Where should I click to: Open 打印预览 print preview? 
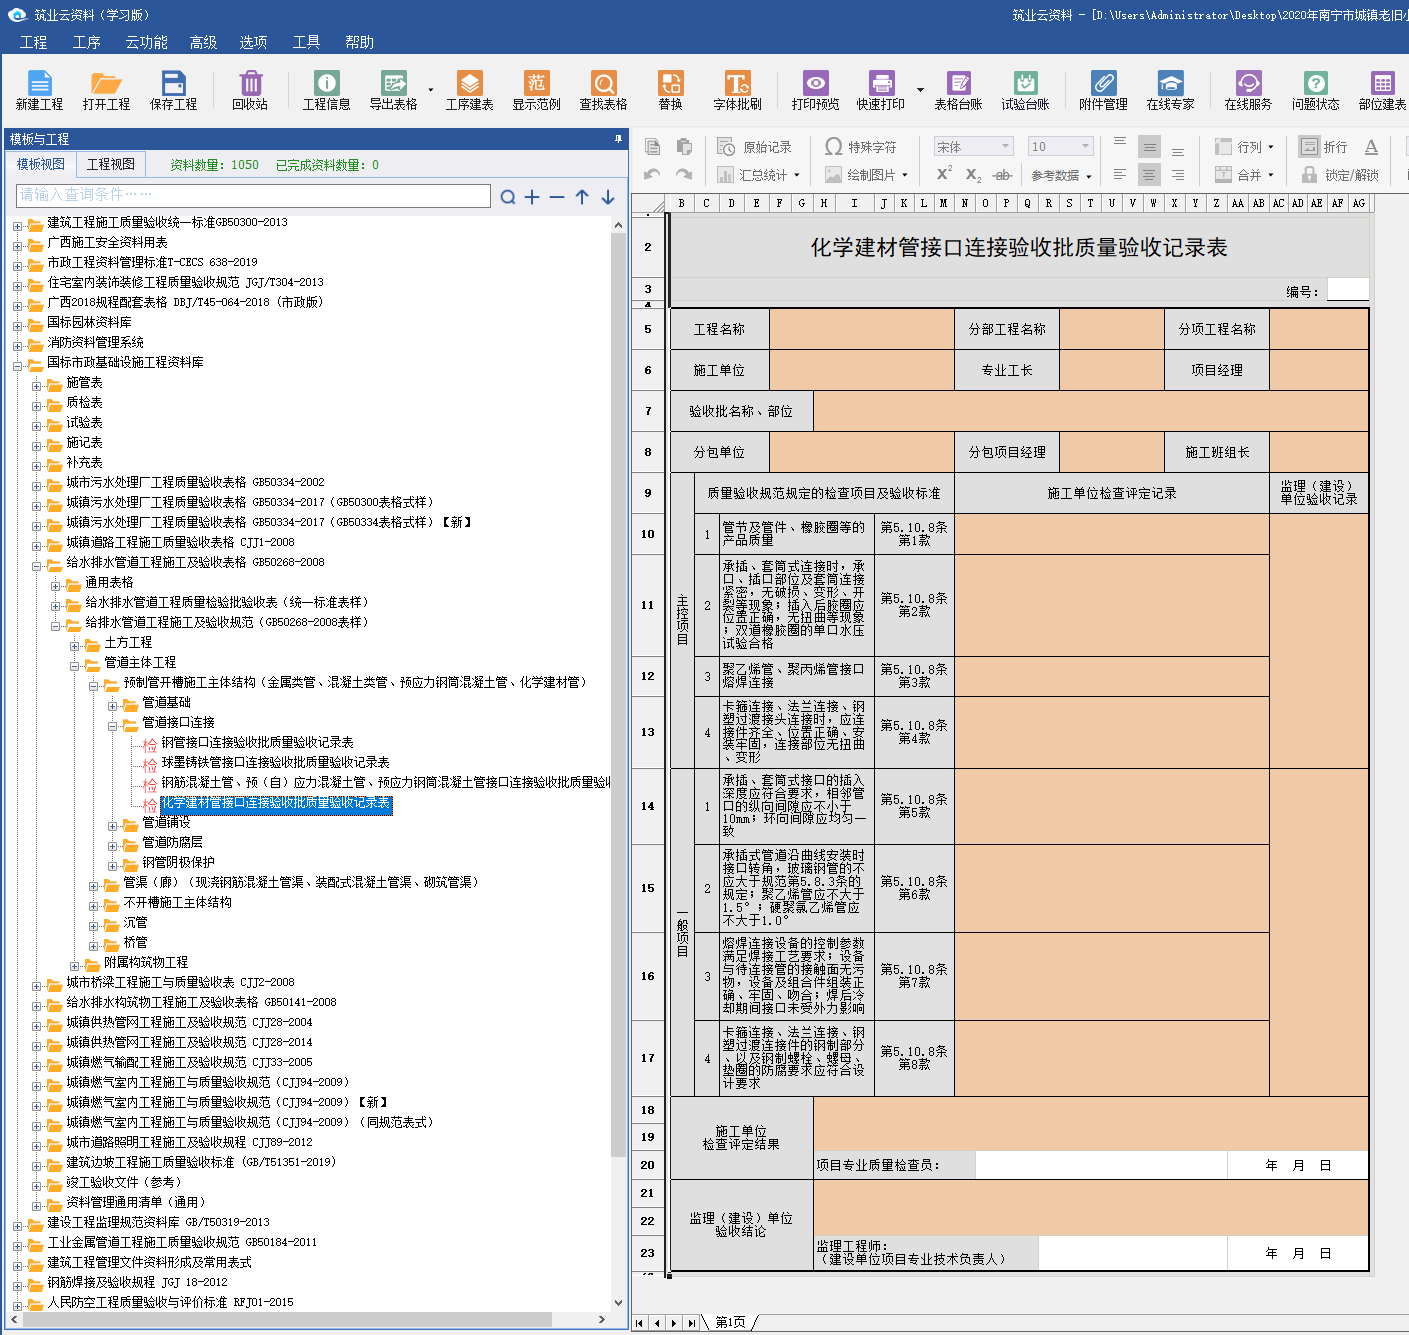coord(816,90)
